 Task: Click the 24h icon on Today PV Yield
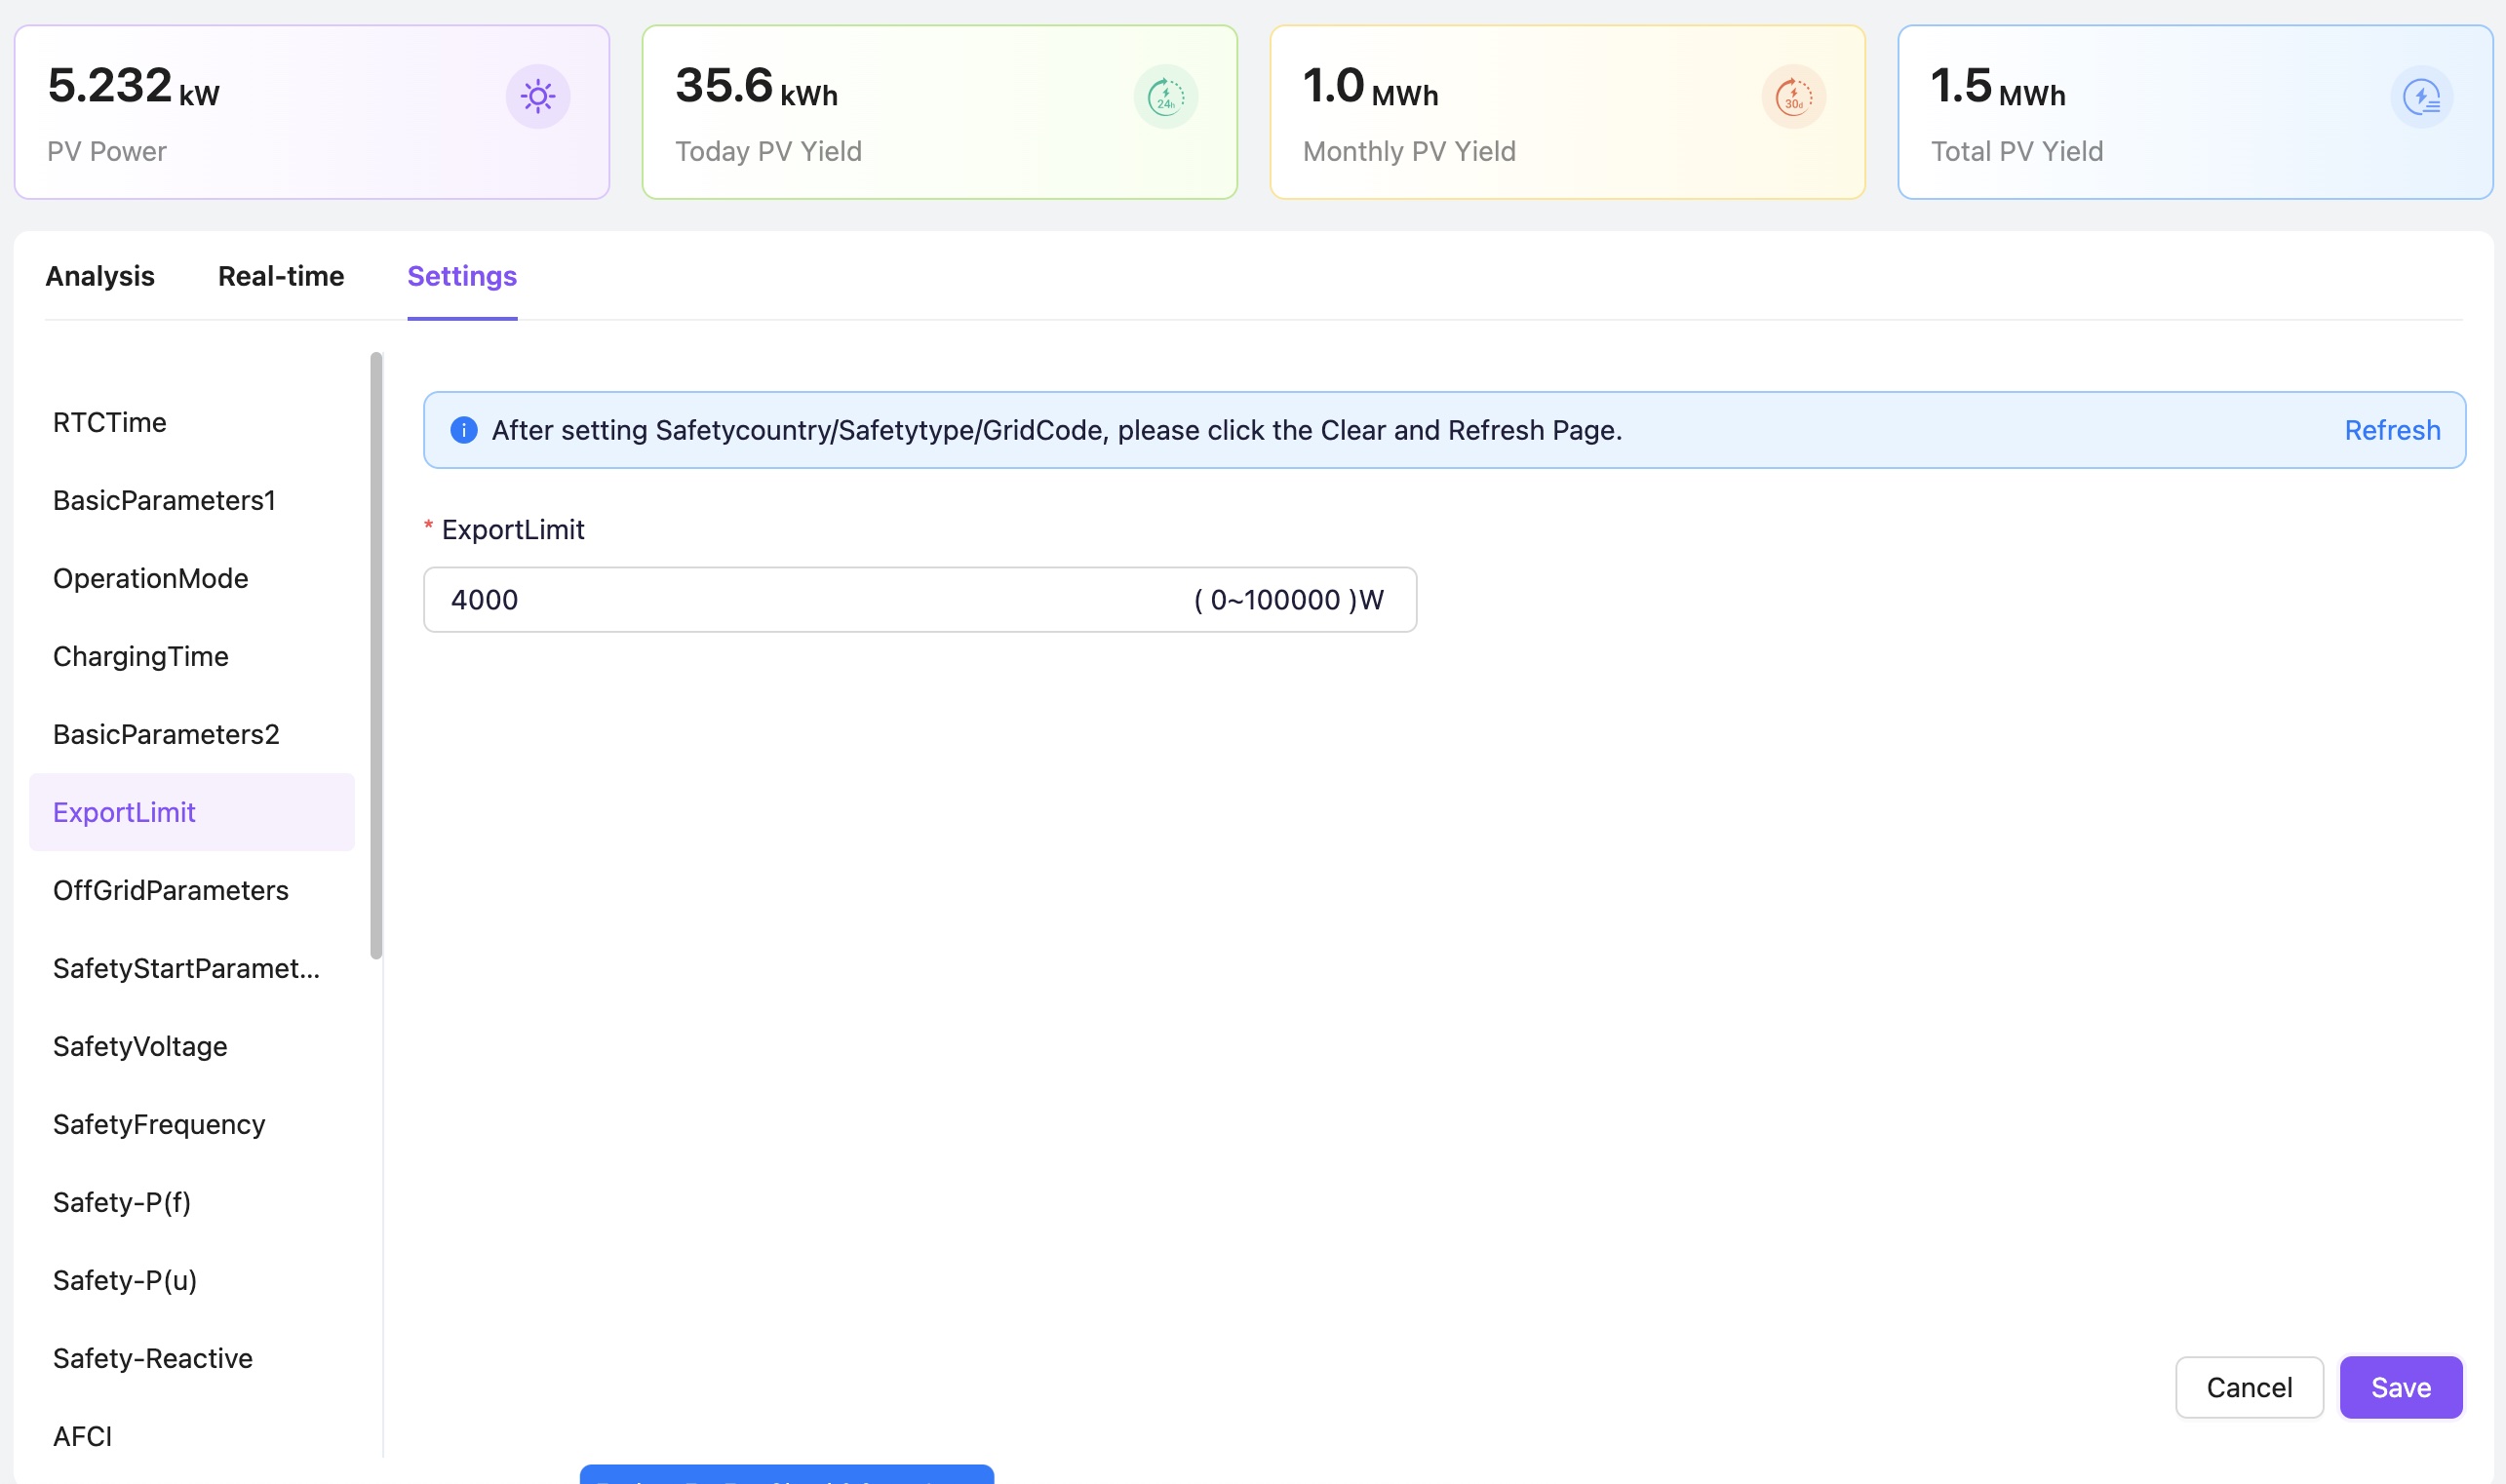[x=1165, y=97]
